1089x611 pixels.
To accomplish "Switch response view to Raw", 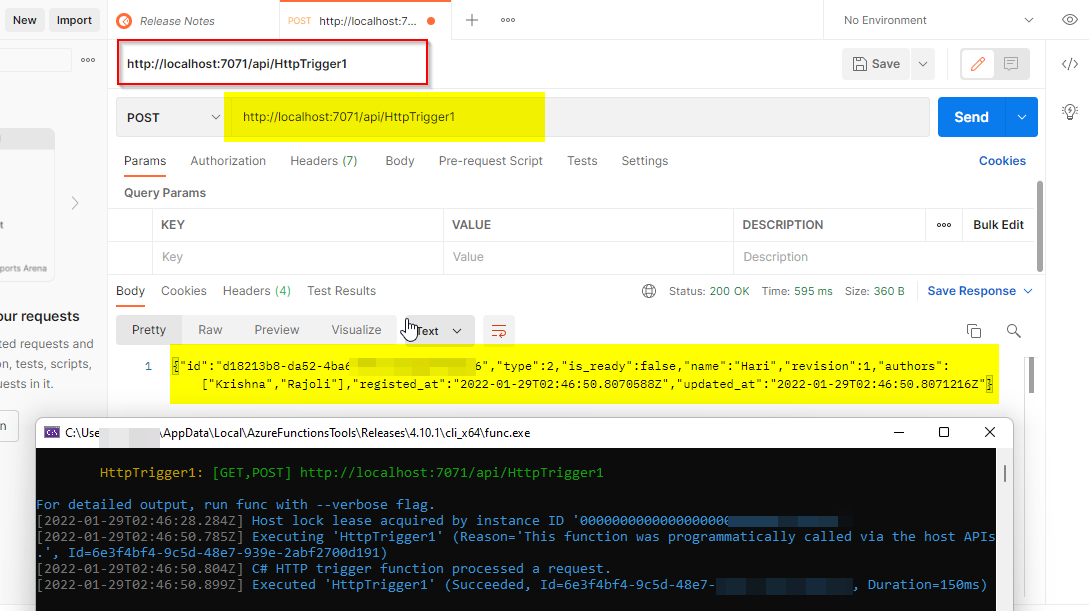I will tap(210, 330).
